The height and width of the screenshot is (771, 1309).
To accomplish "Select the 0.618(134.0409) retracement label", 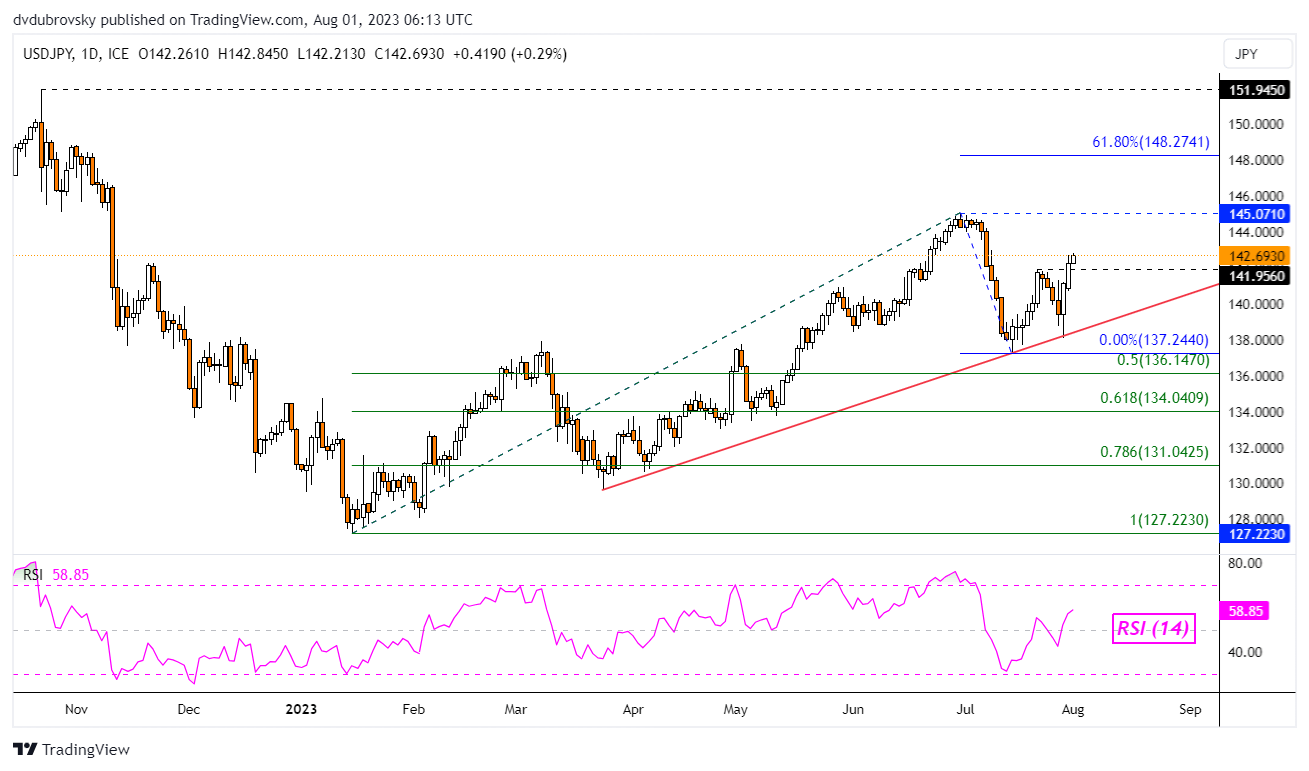I will click(x=1155, y=398).
